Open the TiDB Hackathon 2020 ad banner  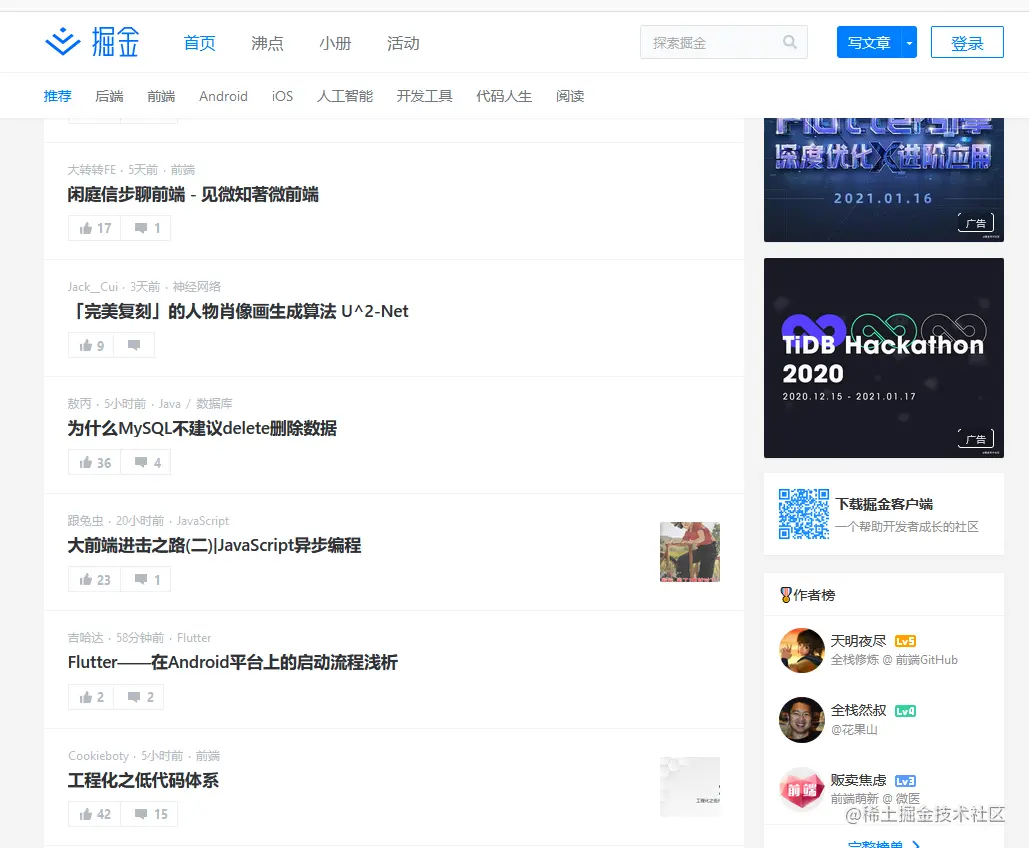click(883, 358)
